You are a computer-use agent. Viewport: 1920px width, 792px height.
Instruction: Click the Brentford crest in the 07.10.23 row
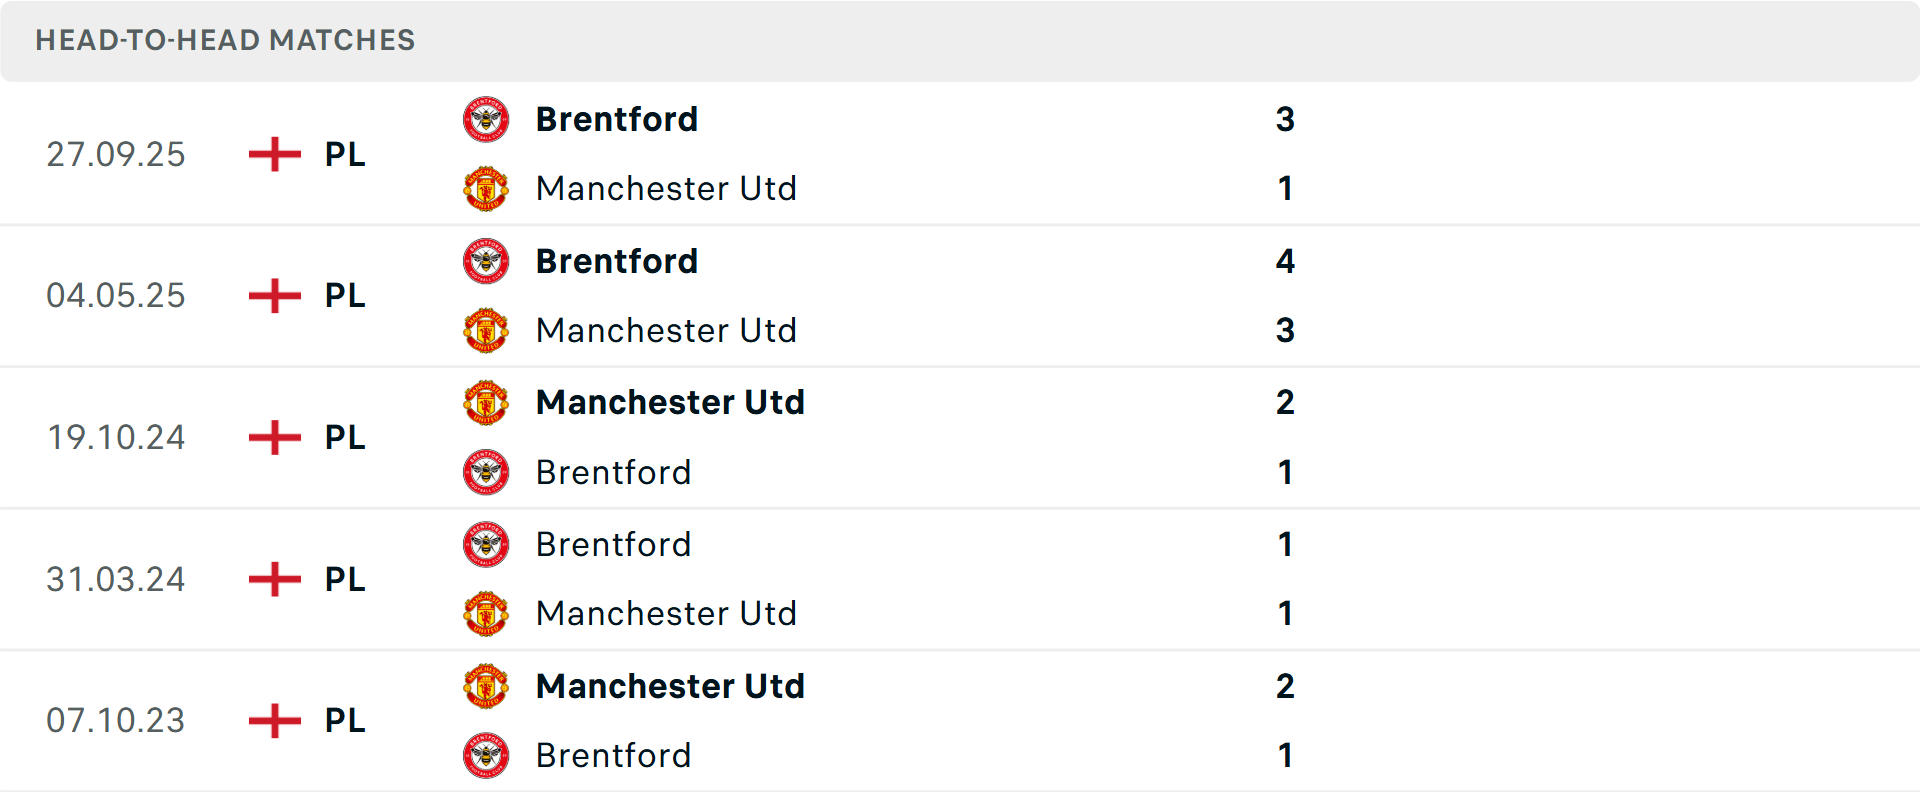click(x=486, y=756)
